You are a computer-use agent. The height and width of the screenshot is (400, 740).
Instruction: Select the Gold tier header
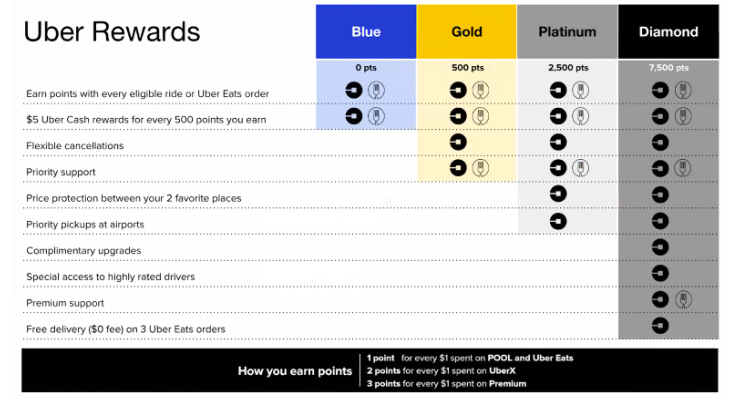point(467,31)
